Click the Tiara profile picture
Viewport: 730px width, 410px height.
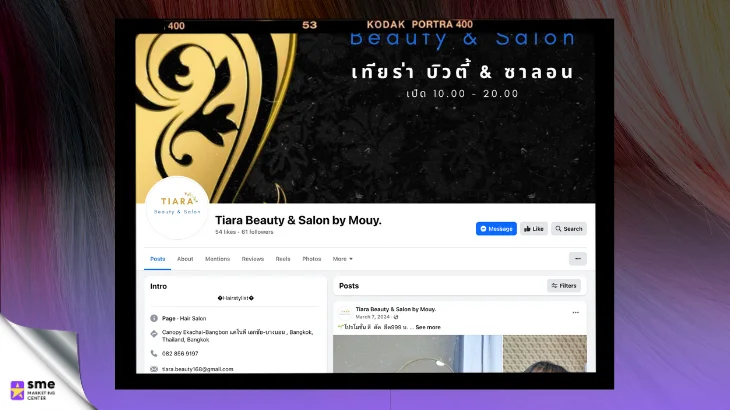coord(177,208)
